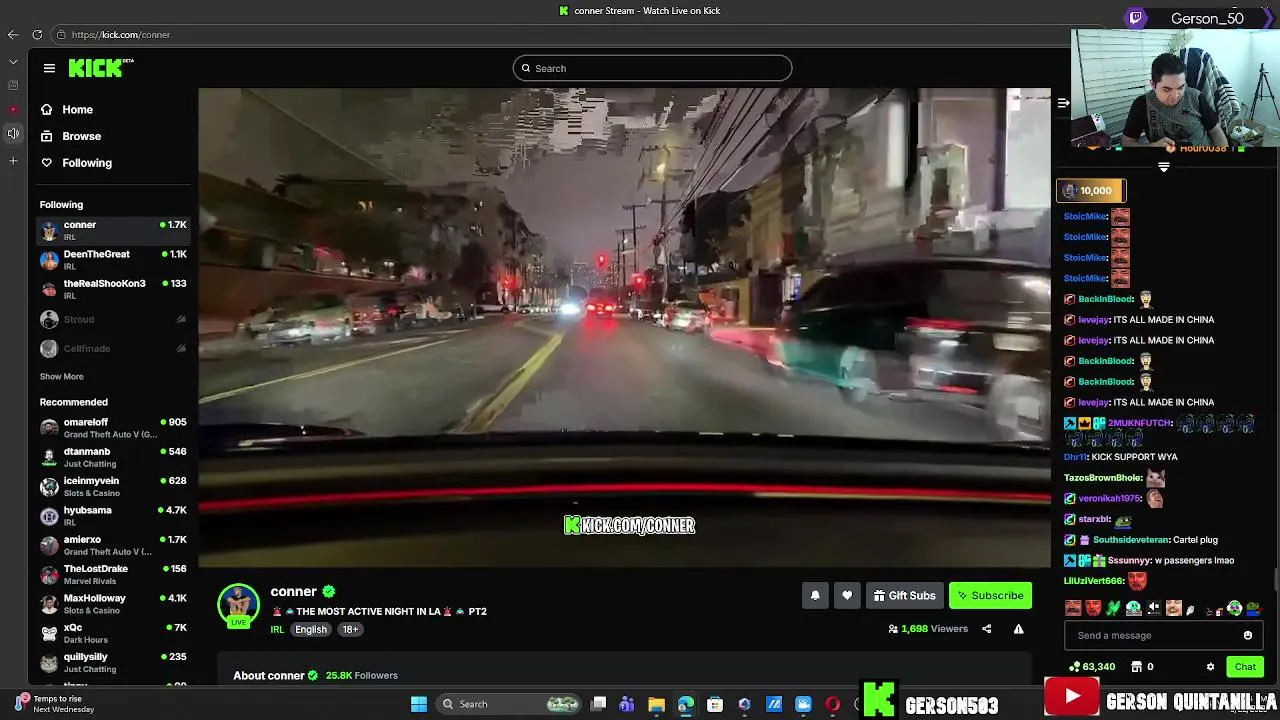
Task: Open the emoji picker in chat
Action: pos(1248,636)
